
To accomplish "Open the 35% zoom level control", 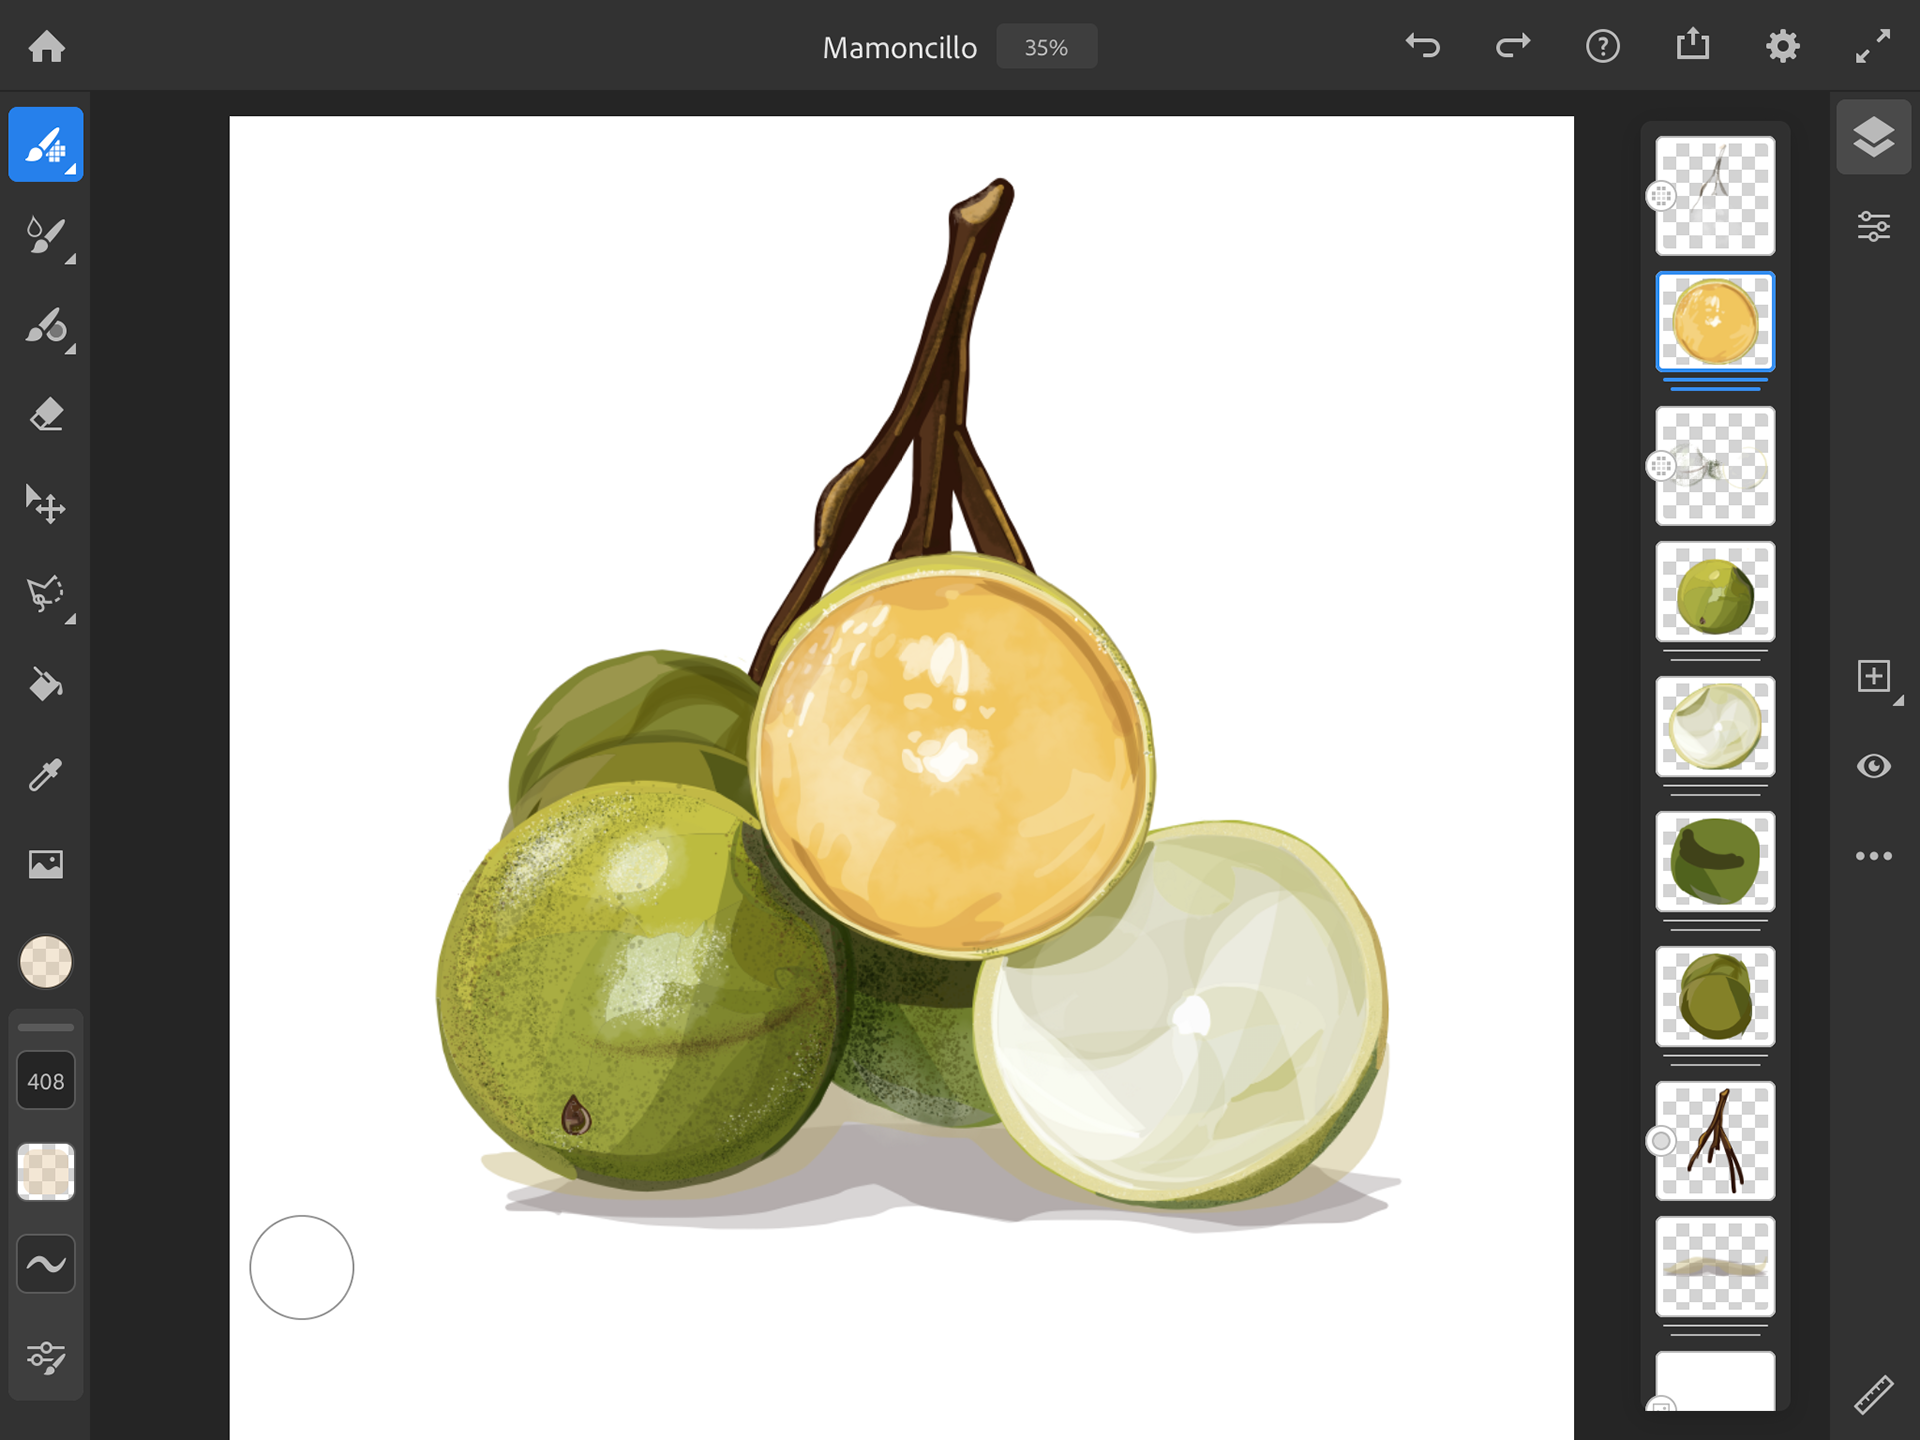I will (x=1046, y=48).
